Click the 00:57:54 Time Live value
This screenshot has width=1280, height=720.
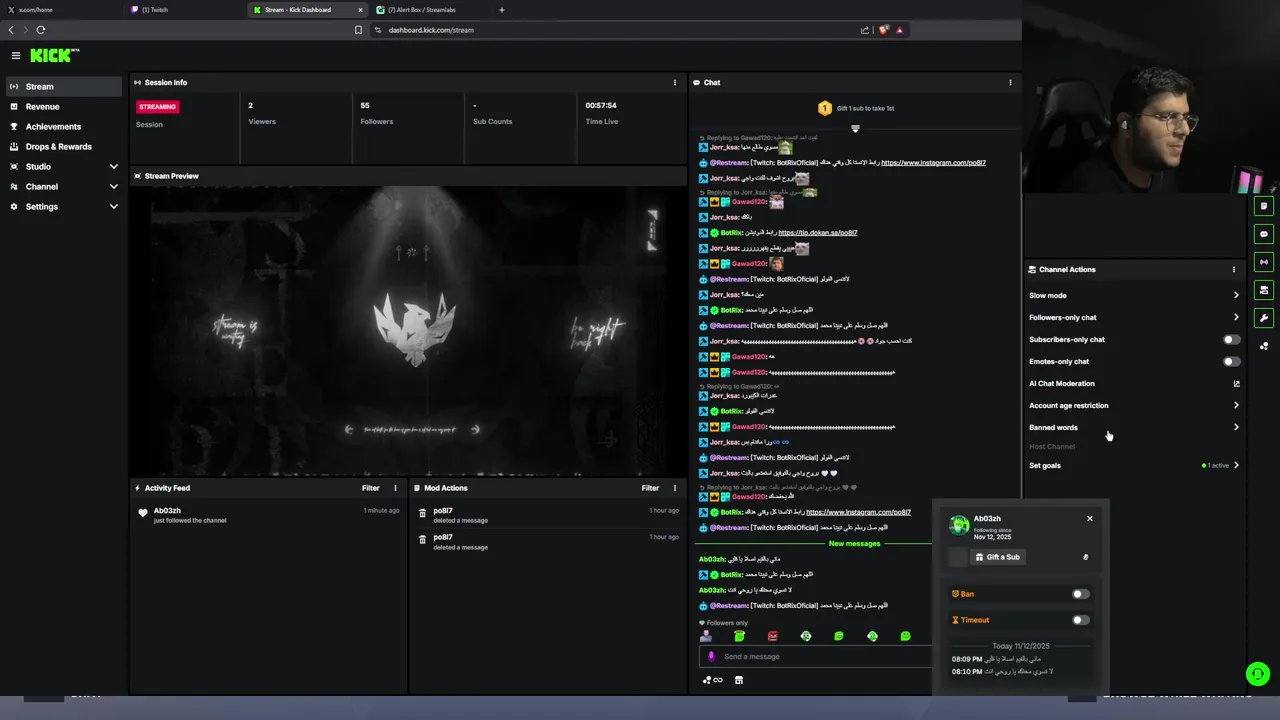601,105
